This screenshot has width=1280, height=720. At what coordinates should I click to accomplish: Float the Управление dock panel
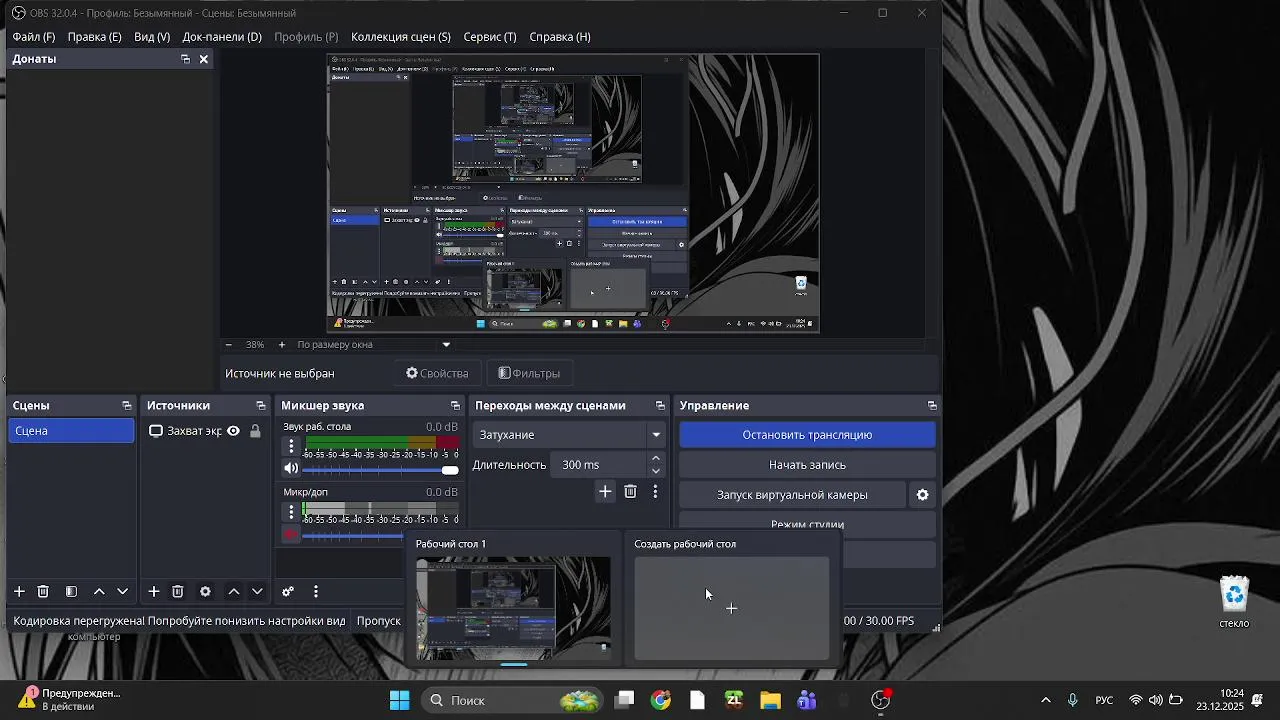tap(932, 405)
